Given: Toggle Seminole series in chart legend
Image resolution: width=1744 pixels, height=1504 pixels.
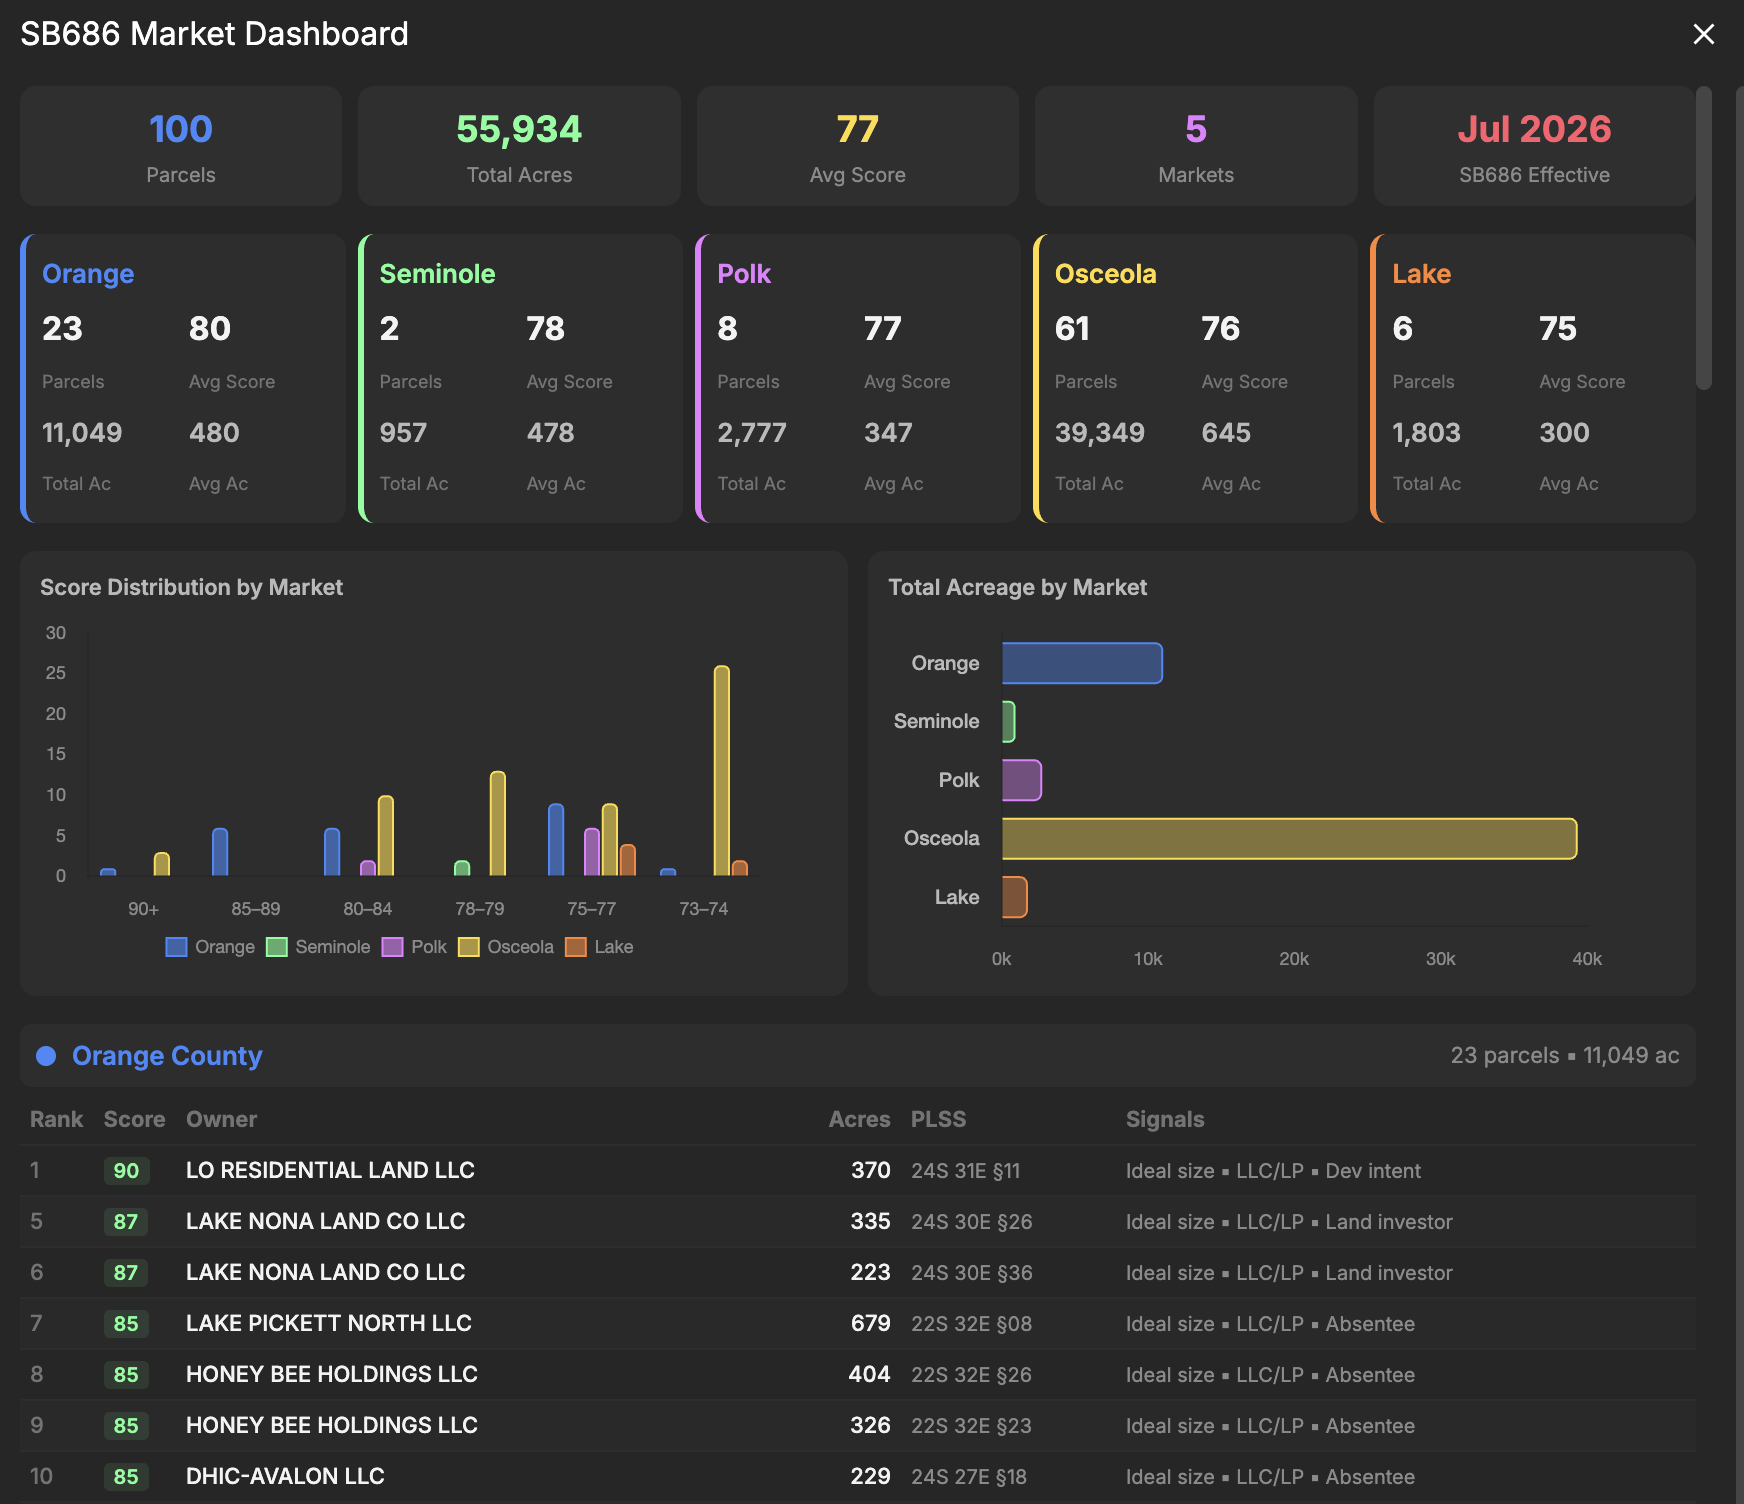Looking at the screenshot, I should point(318,947).
